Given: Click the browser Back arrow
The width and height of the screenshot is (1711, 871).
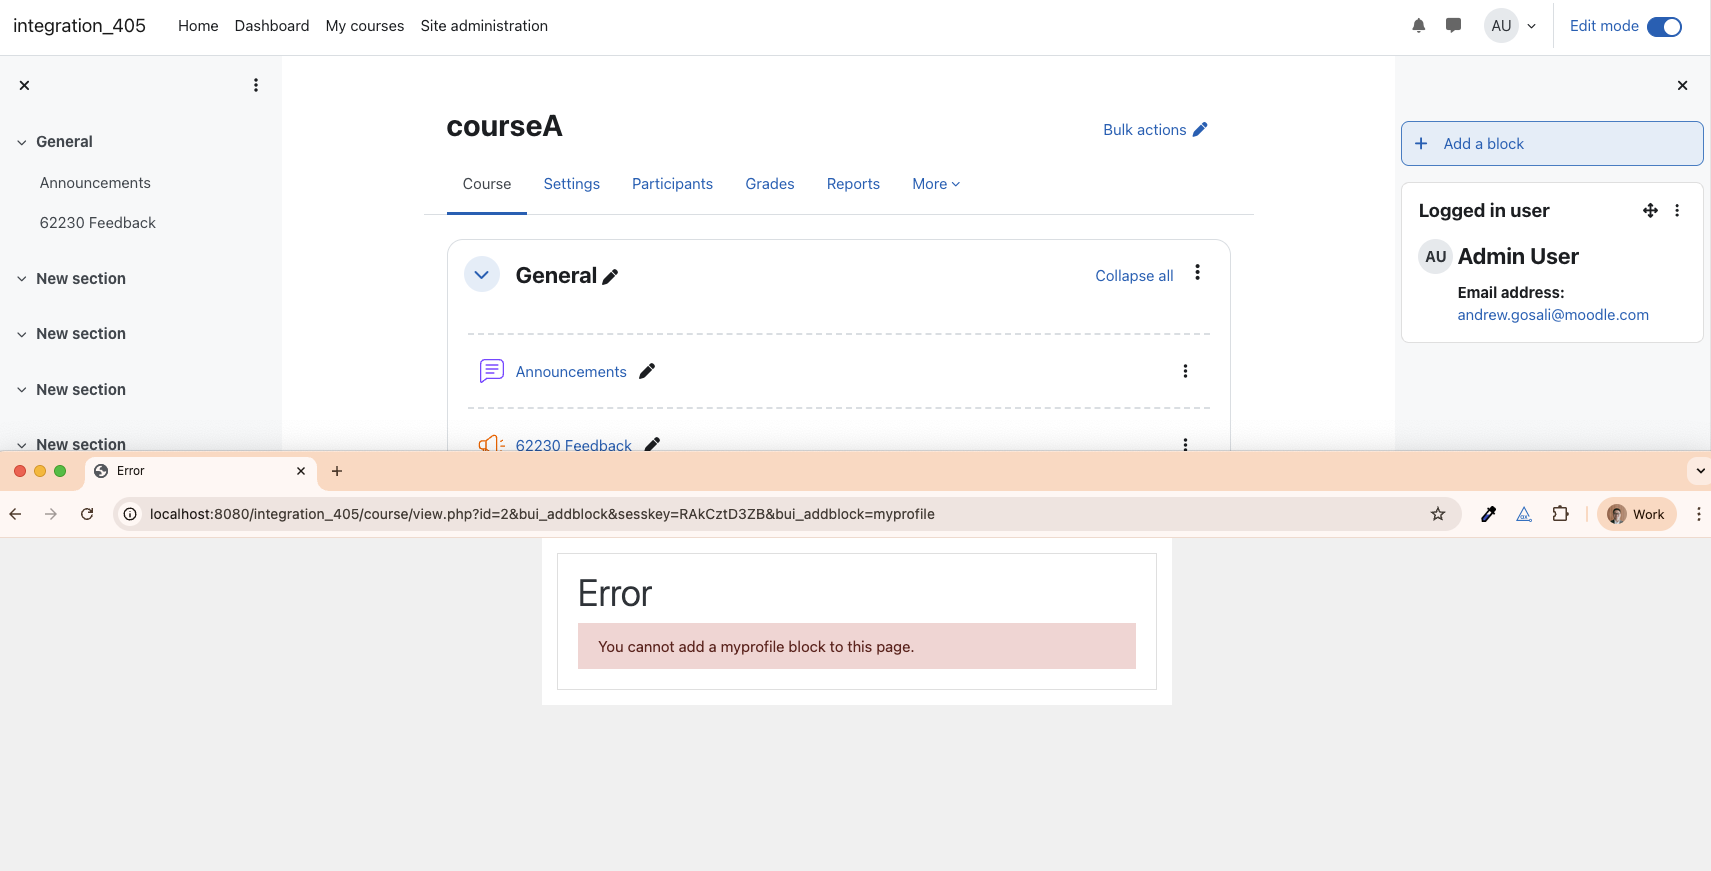Looking at the screenshot, I should coord(15,514).
